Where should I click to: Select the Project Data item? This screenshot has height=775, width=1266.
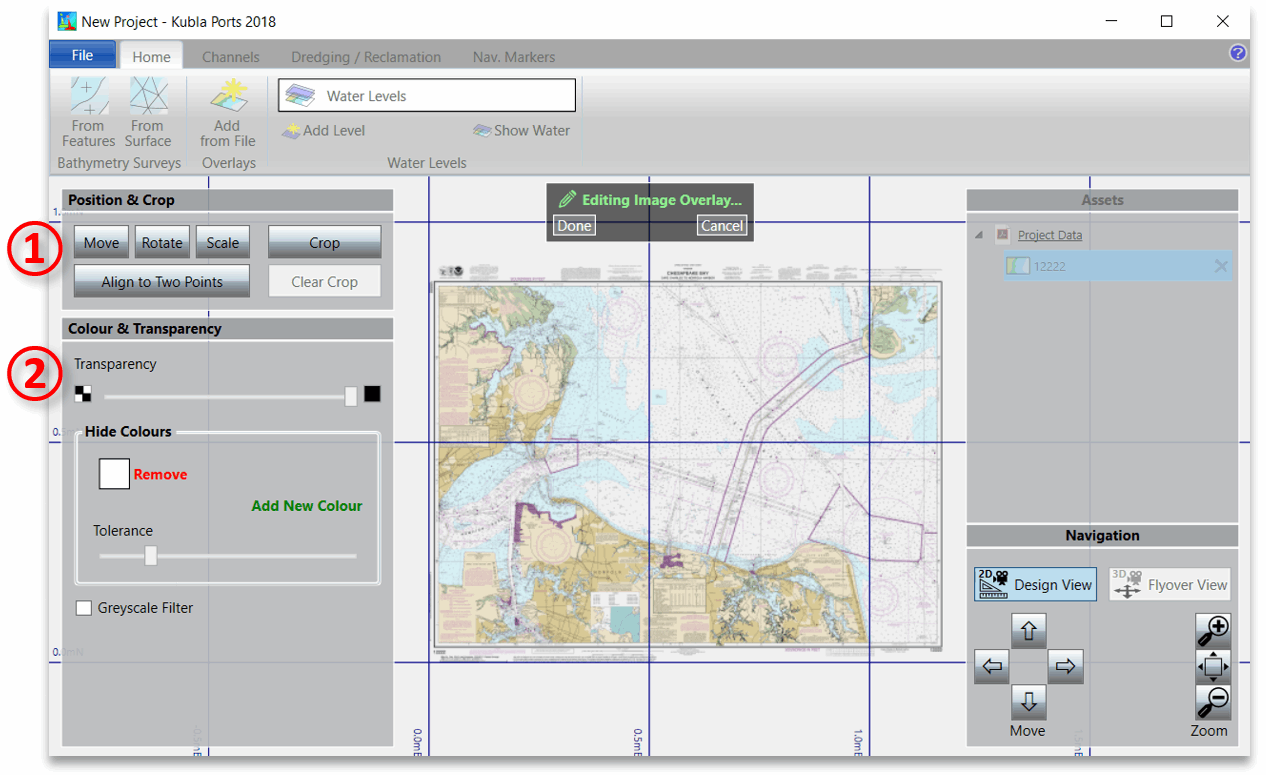(x=1050, y=235)
